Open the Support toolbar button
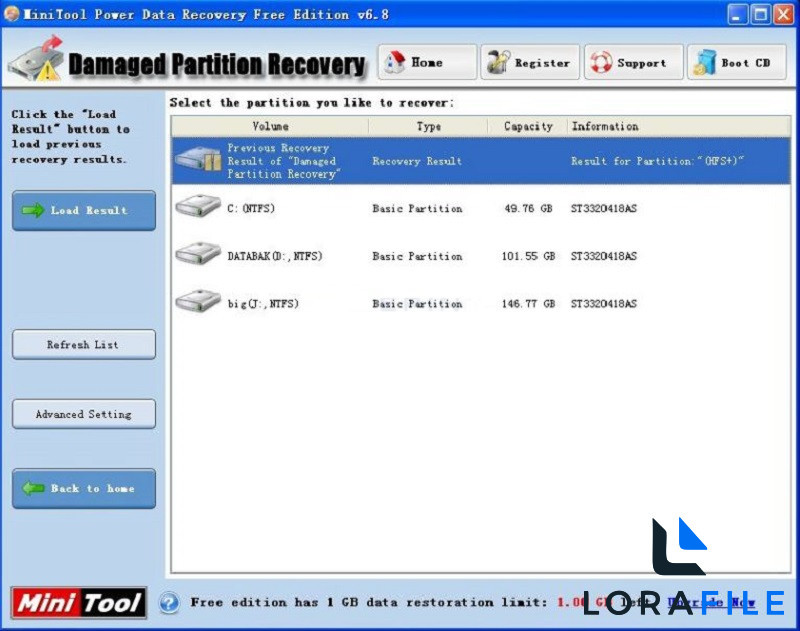This screenshot has height=631, width=800. [x=634, y=62]
